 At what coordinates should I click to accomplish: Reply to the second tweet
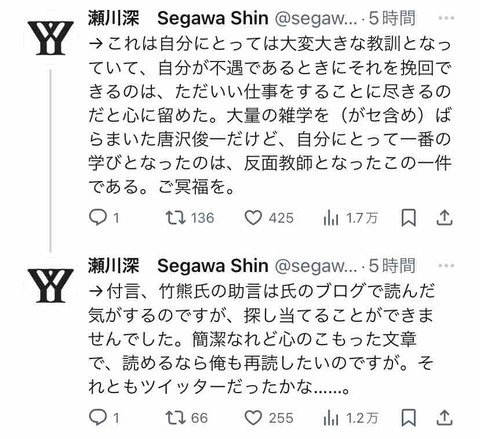[104, 418]
